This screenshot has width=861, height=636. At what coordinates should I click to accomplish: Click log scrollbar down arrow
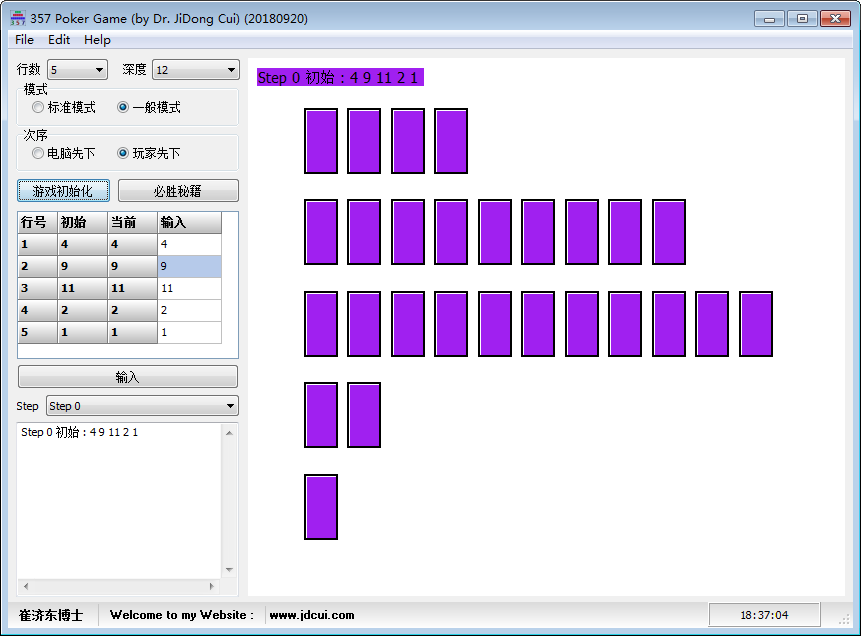coord(230,570)
